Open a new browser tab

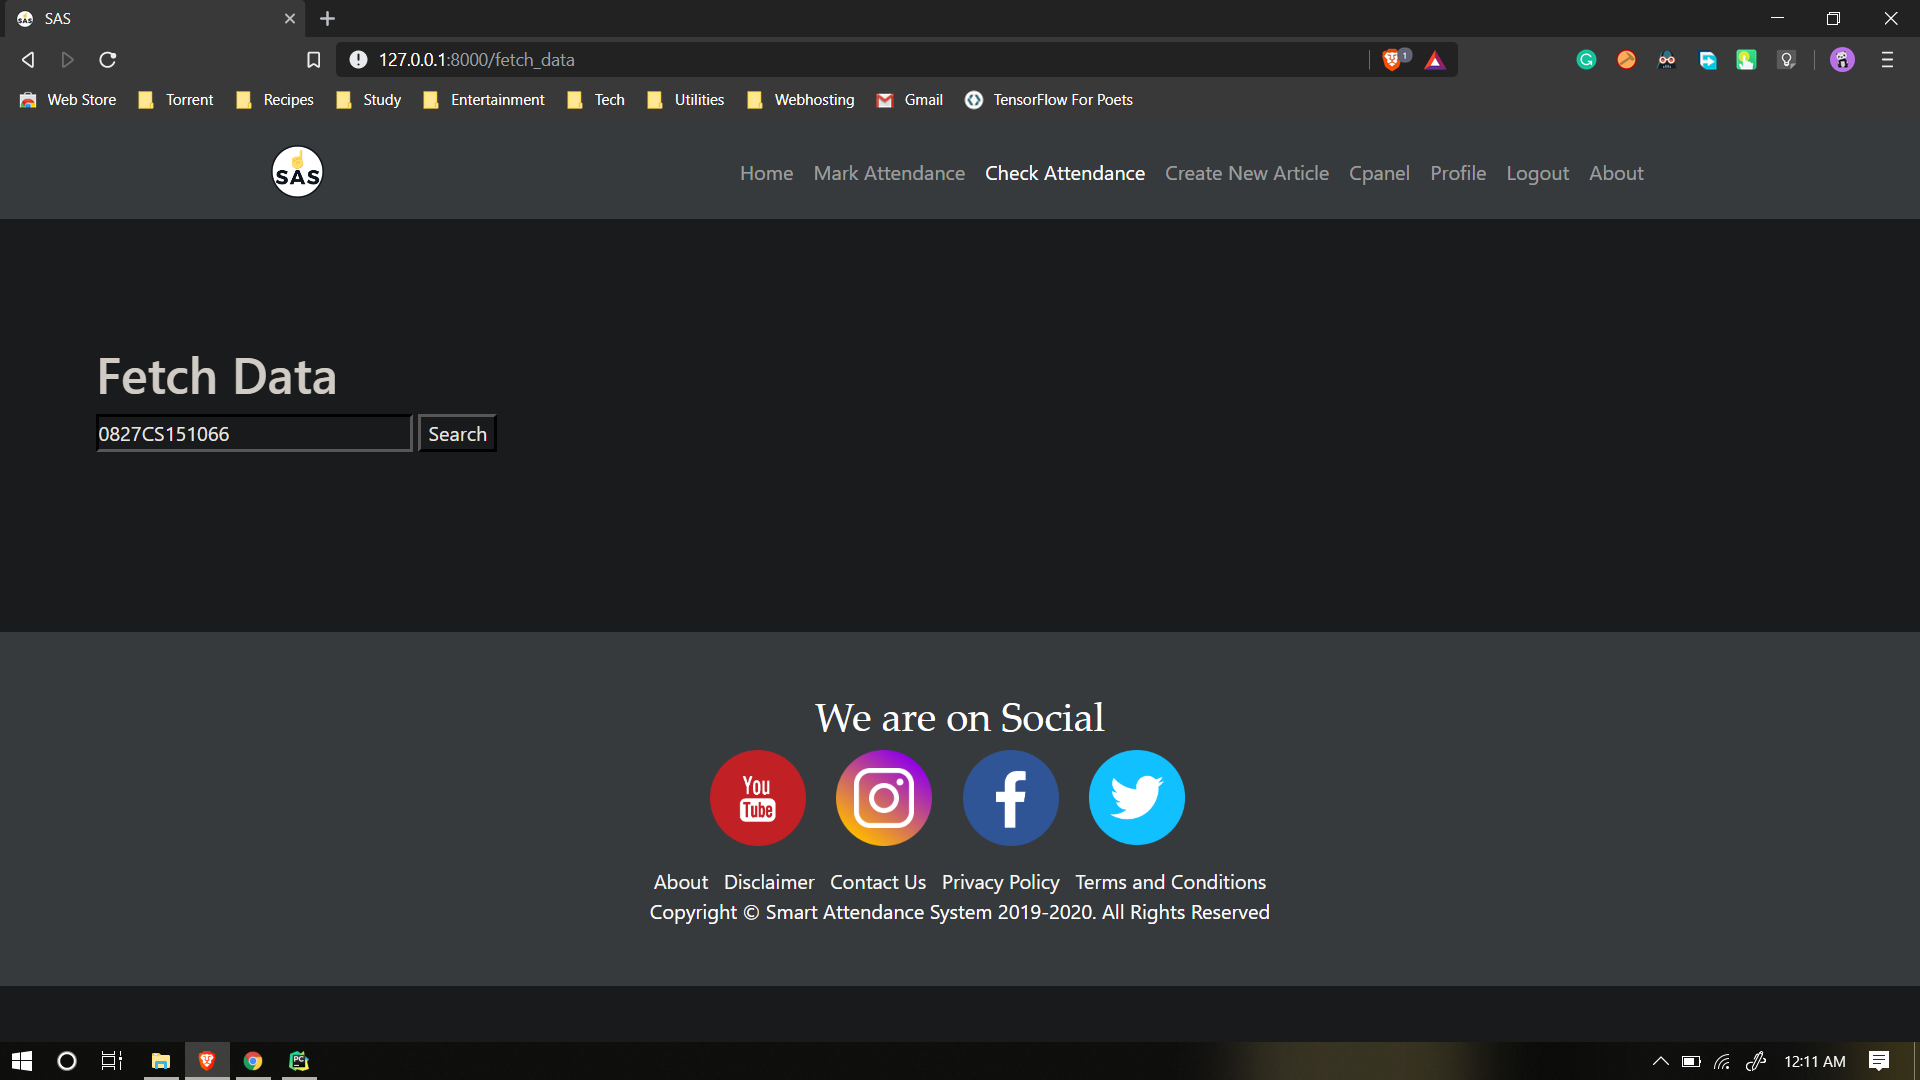[x=327, y=18]
